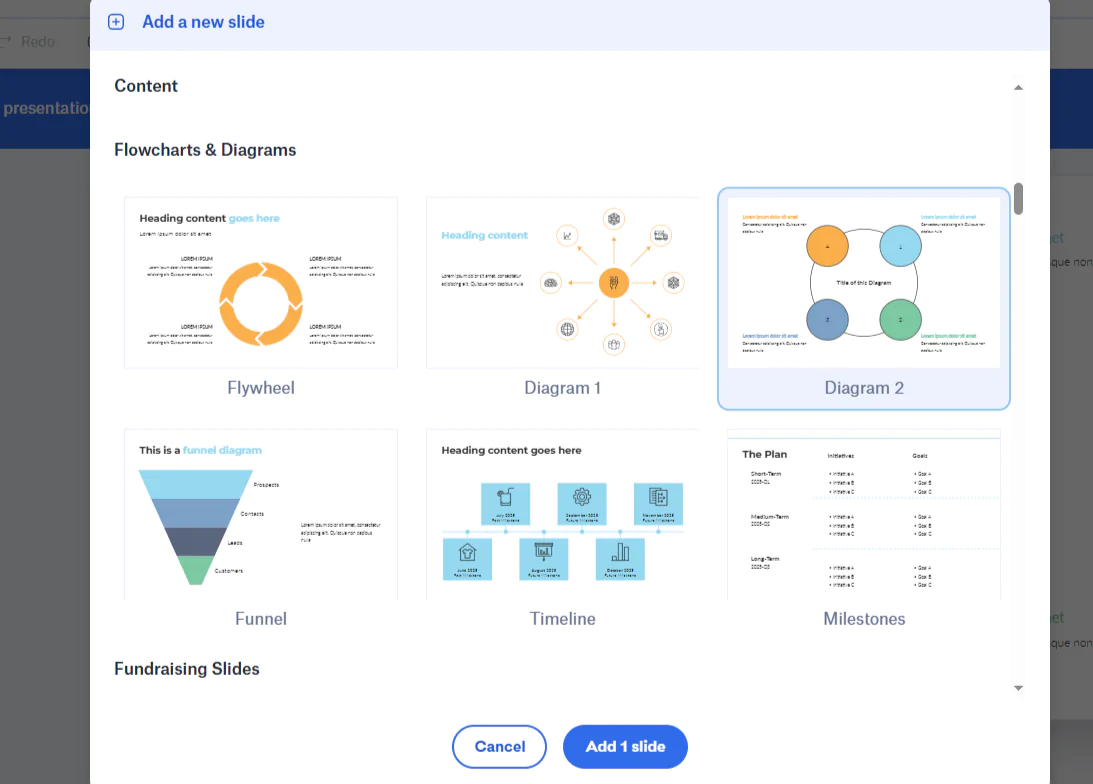Click the Milestones label text

(x=864, y=619)
